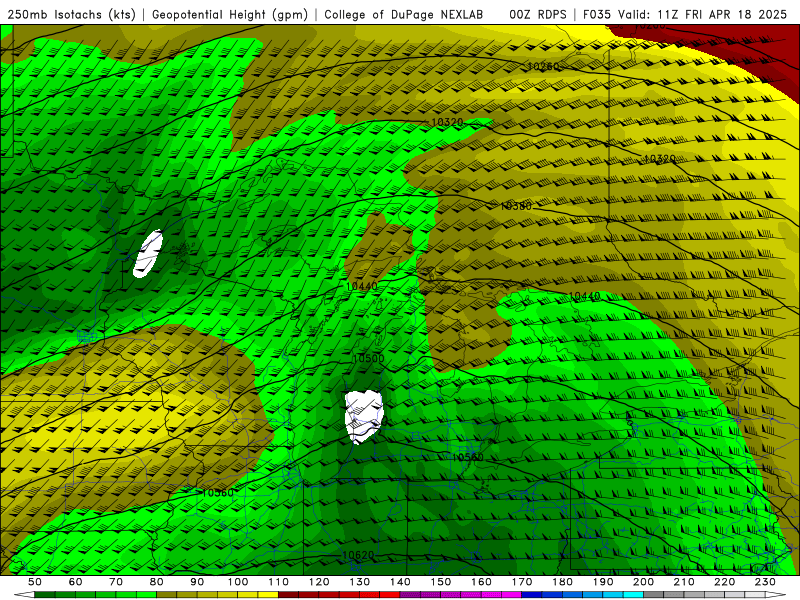Image resolution: width=800 pixels, height=600 pixels.
Task: Click the 80 kts legend label
Action: [157, 582]
